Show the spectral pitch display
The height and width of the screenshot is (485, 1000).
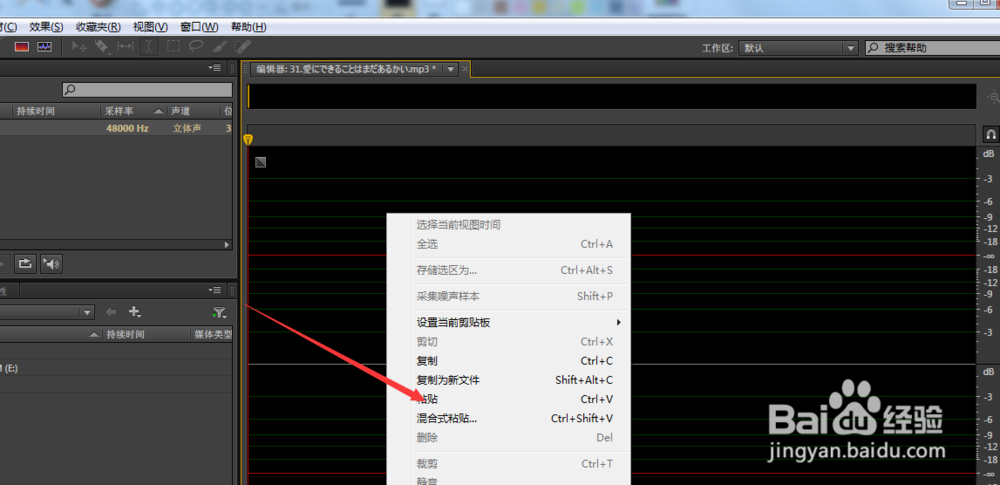(x=44, y=47)
